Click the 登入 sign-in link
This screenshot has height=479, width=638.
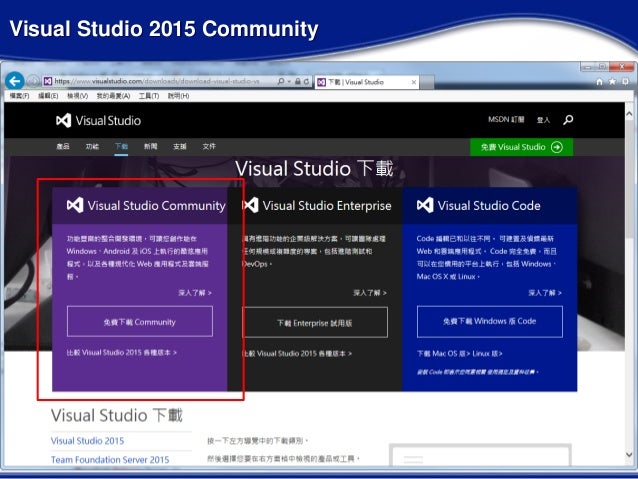tap(543, 120)
